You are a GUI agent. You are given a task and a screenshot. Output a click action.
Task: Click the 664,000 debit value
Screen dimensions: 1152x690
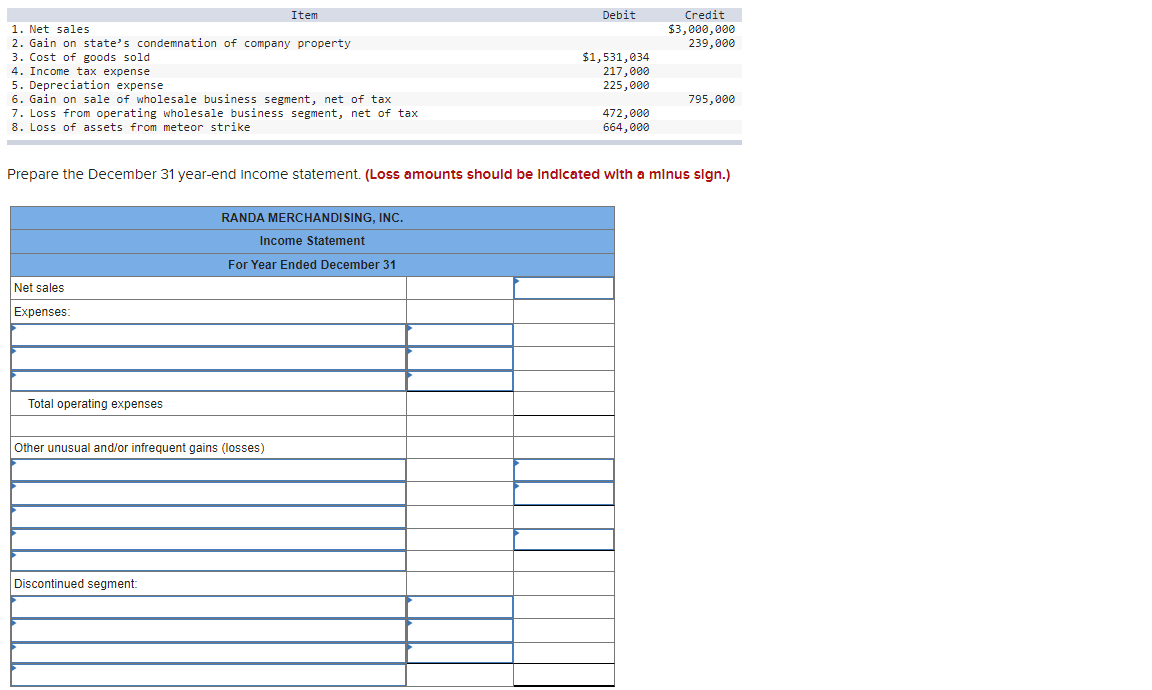click(626, 127)
